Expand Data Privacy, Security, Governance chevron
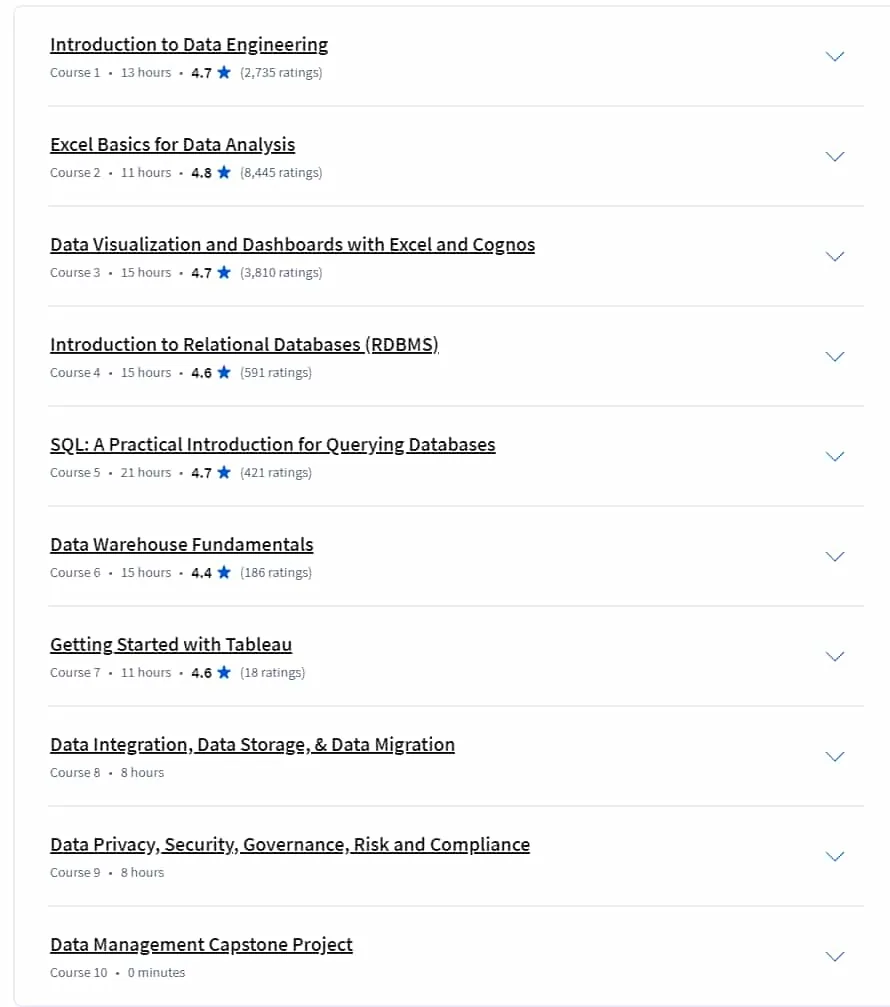The width and height of the screenshot is (890, 1007). (x=834, y=857)
